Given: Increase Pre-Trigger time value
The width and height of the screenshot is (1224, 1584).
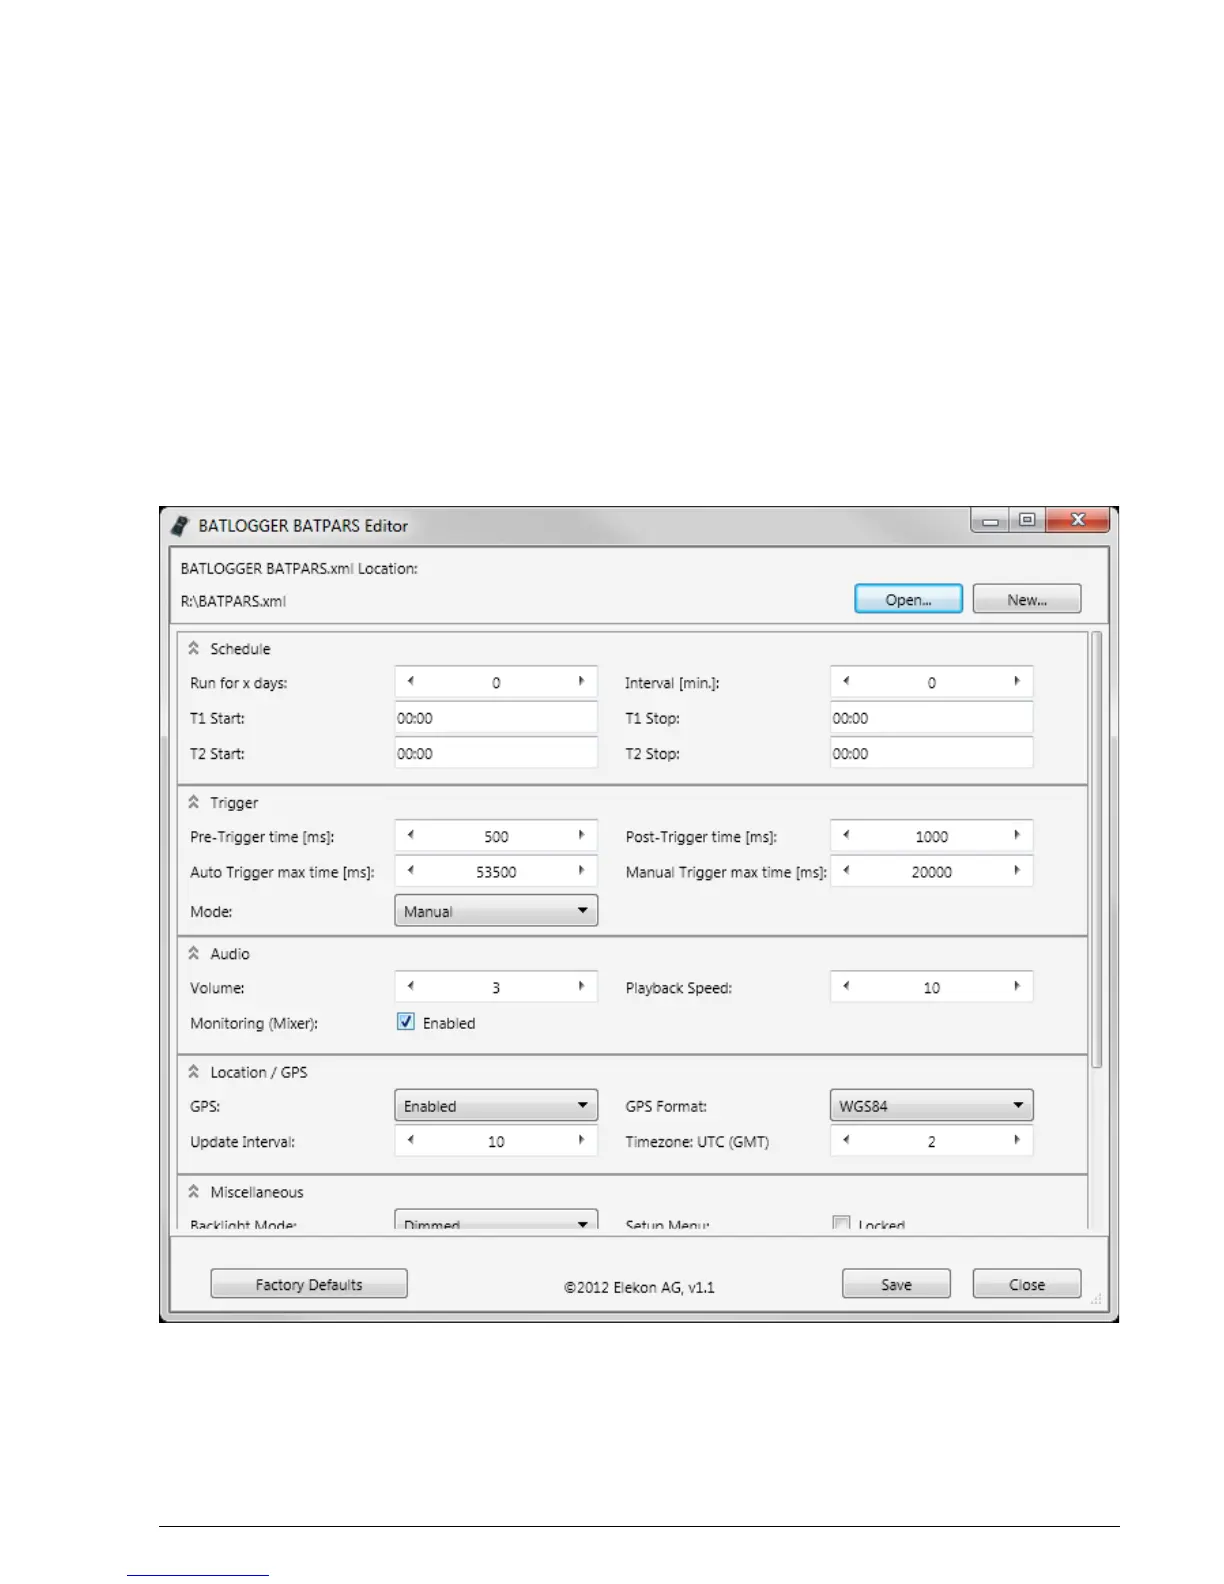Looking at the screenshot, I should 581,835.
